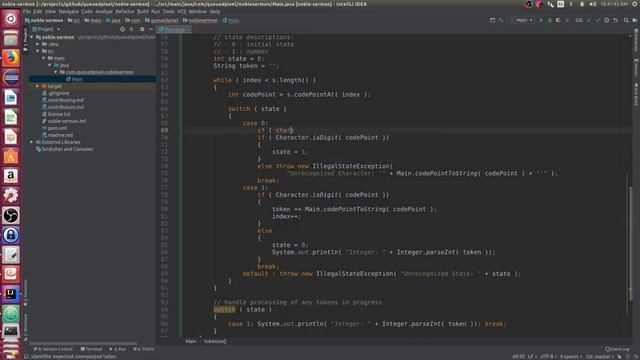The height and width of the screenshot is (360, 640).
Task: Open the VCS menu
Action: tap(182, 12)
